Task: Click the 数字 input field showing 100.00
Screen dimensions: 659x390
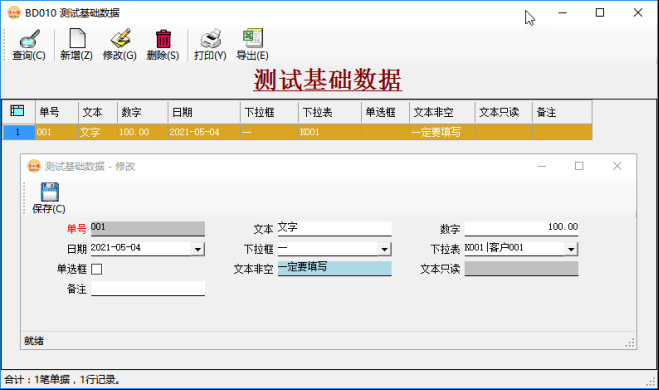Action: 521,228
